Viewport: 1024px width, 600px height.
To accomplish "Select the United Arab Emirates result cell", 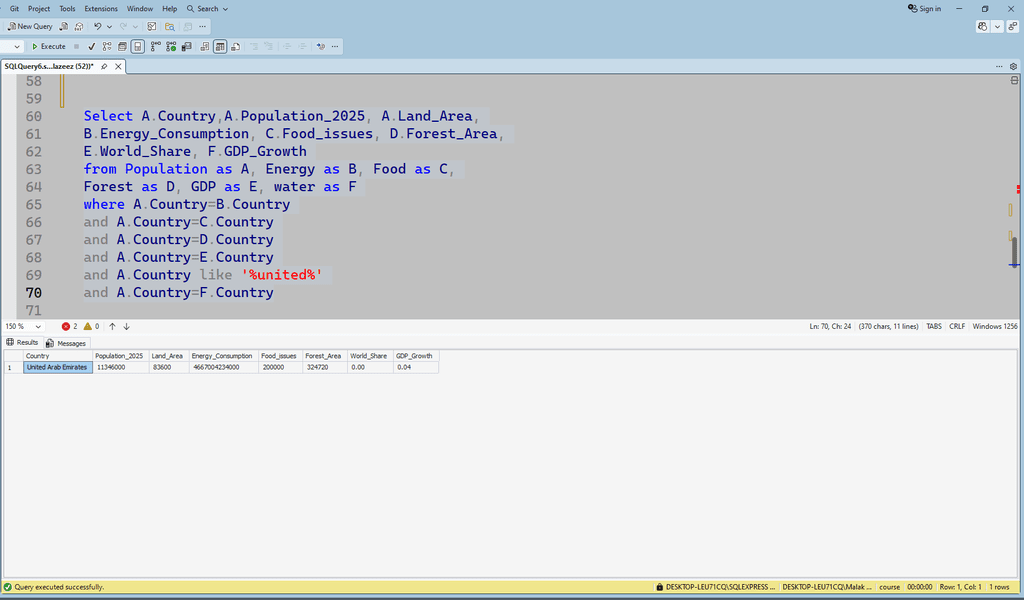I will [58, 367].
